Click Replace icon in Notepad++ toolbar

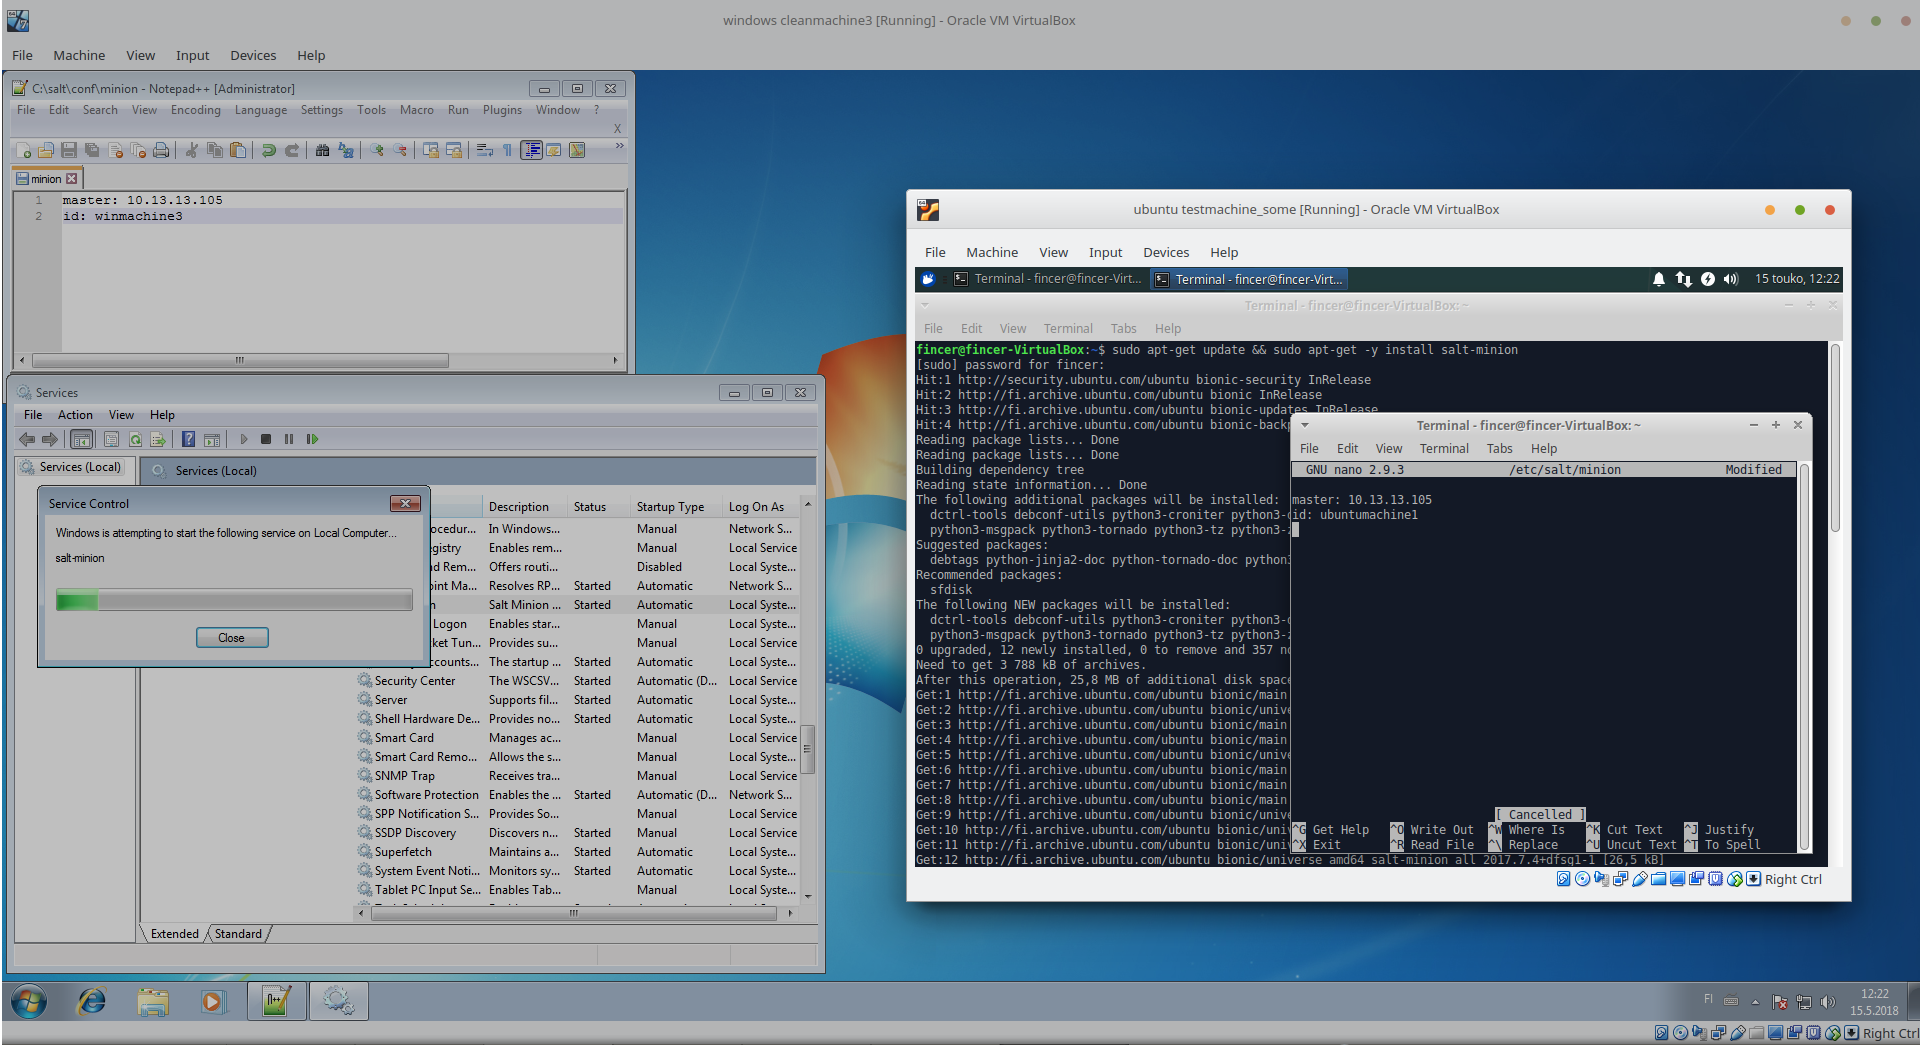[x=346, y=150]
